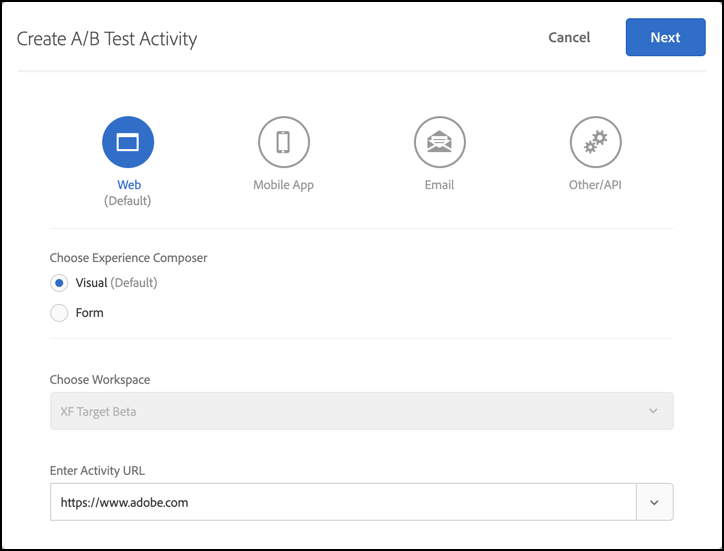Click the Choose Experience Composer heading

pos(128,258)
